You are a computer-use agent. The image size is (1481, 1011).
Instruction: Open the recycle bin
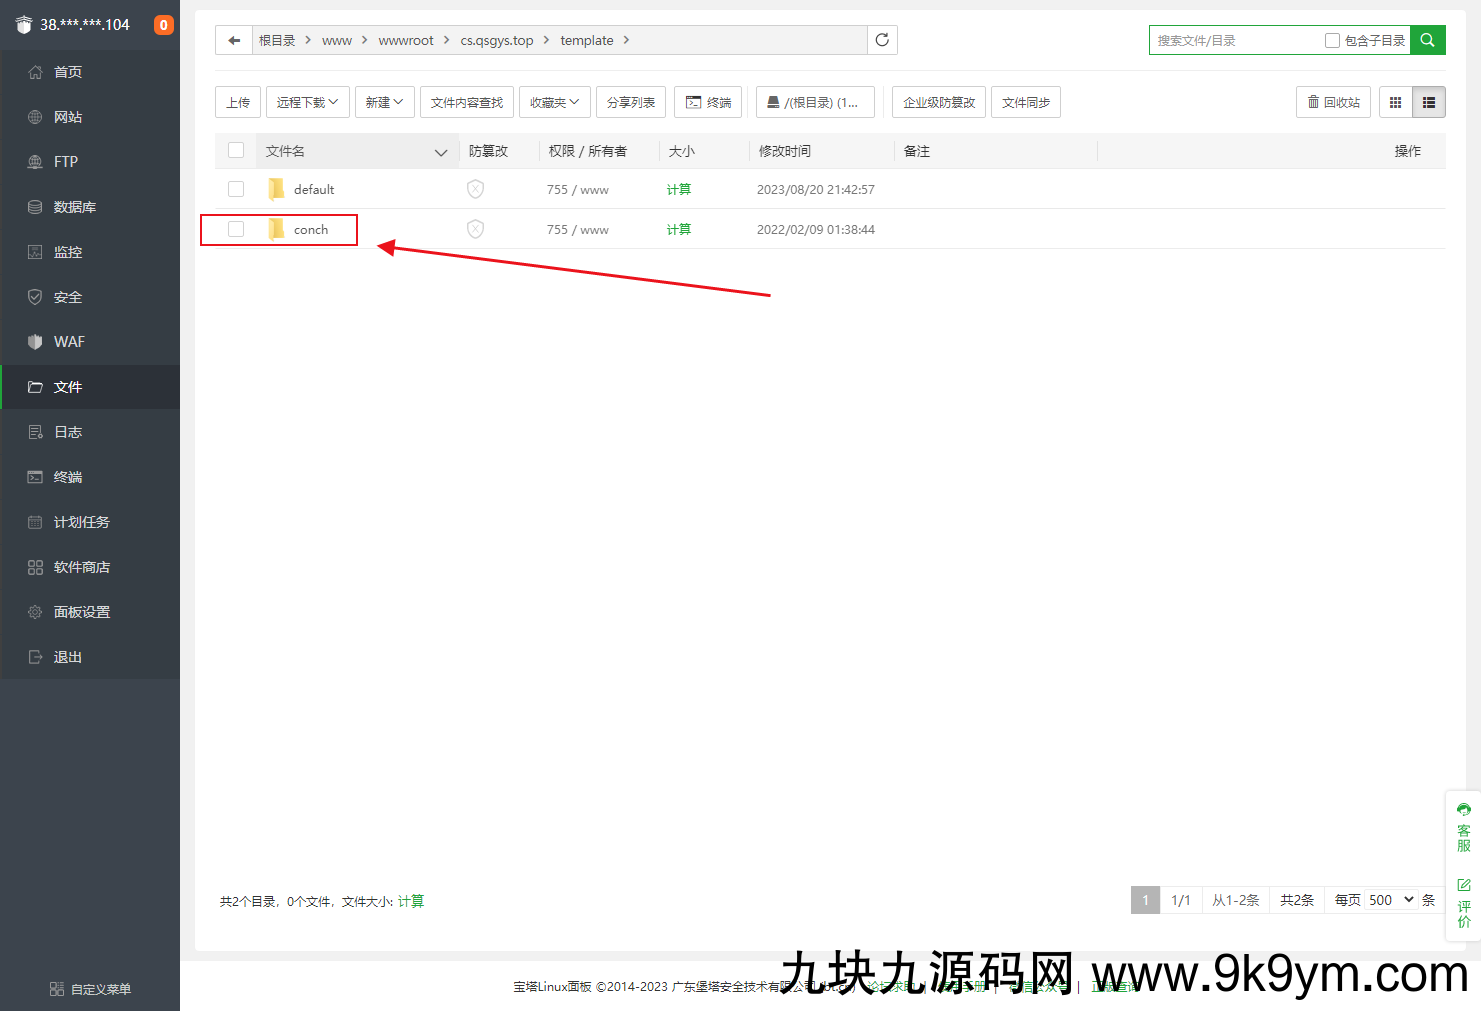[1333, 102]
